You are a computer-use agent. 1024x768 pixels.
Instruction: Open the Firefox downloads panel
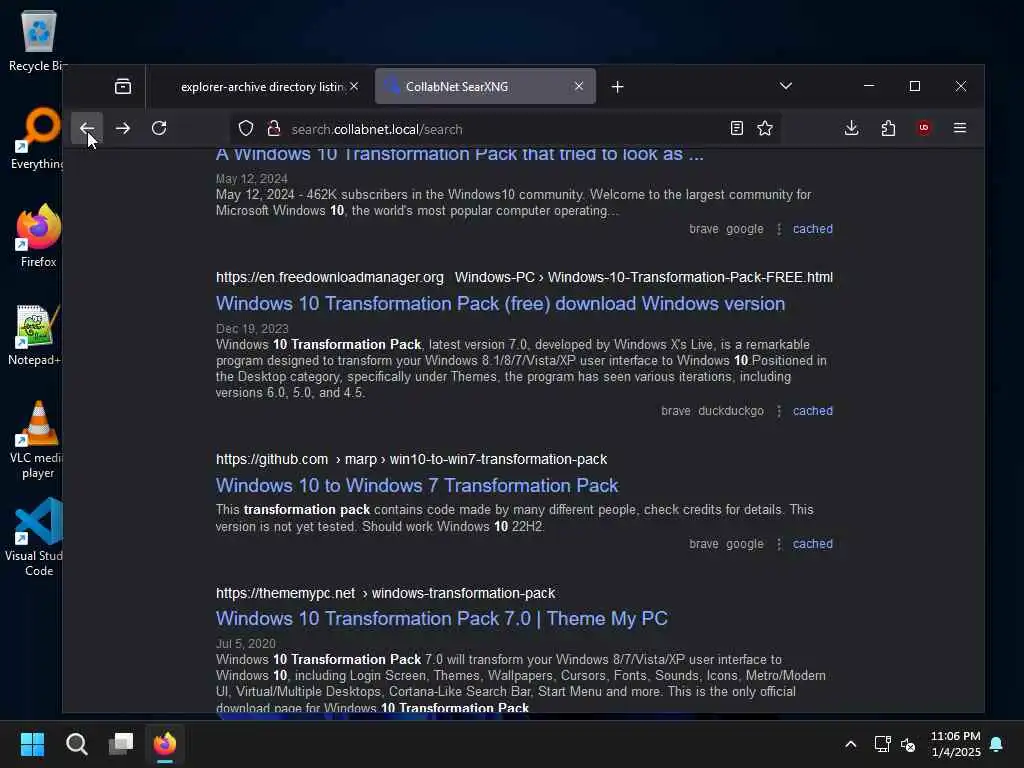852,128
